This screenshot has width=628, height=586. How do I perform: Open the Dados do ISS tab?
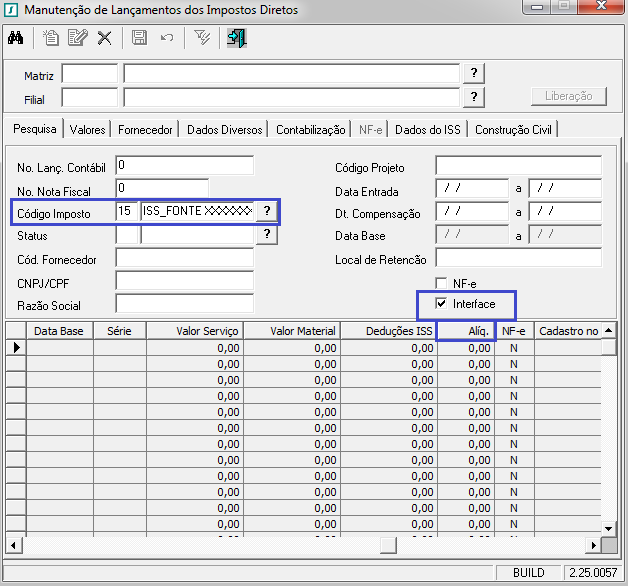427,129
